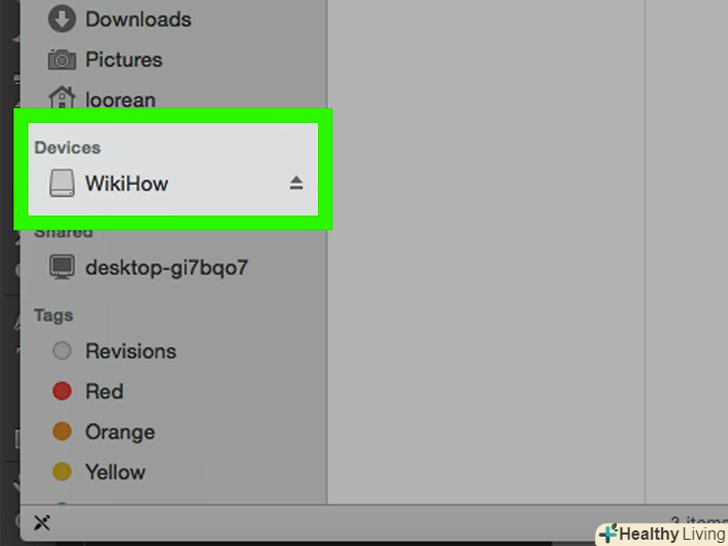Image resolution: width=728 pixels, height=546 pixels.
Task: Eject the WikiHow drive
Action: pos(296,183)
